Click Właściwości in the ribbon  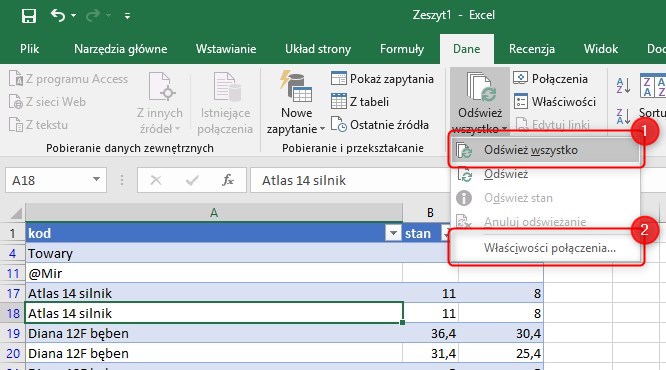pos(555,102)
